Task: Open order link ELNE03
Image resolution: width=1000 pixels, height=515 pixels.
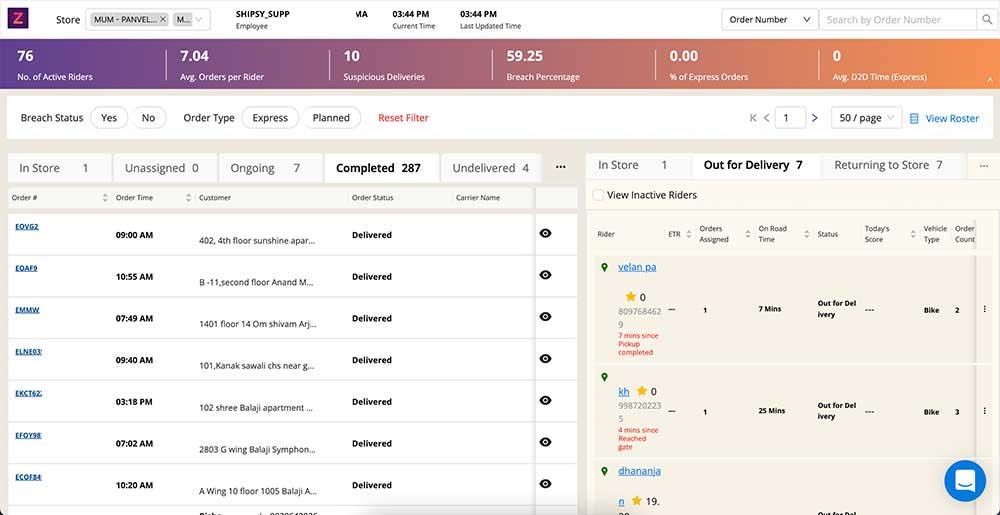Action: pyautogui.click(x=28, y=352)
